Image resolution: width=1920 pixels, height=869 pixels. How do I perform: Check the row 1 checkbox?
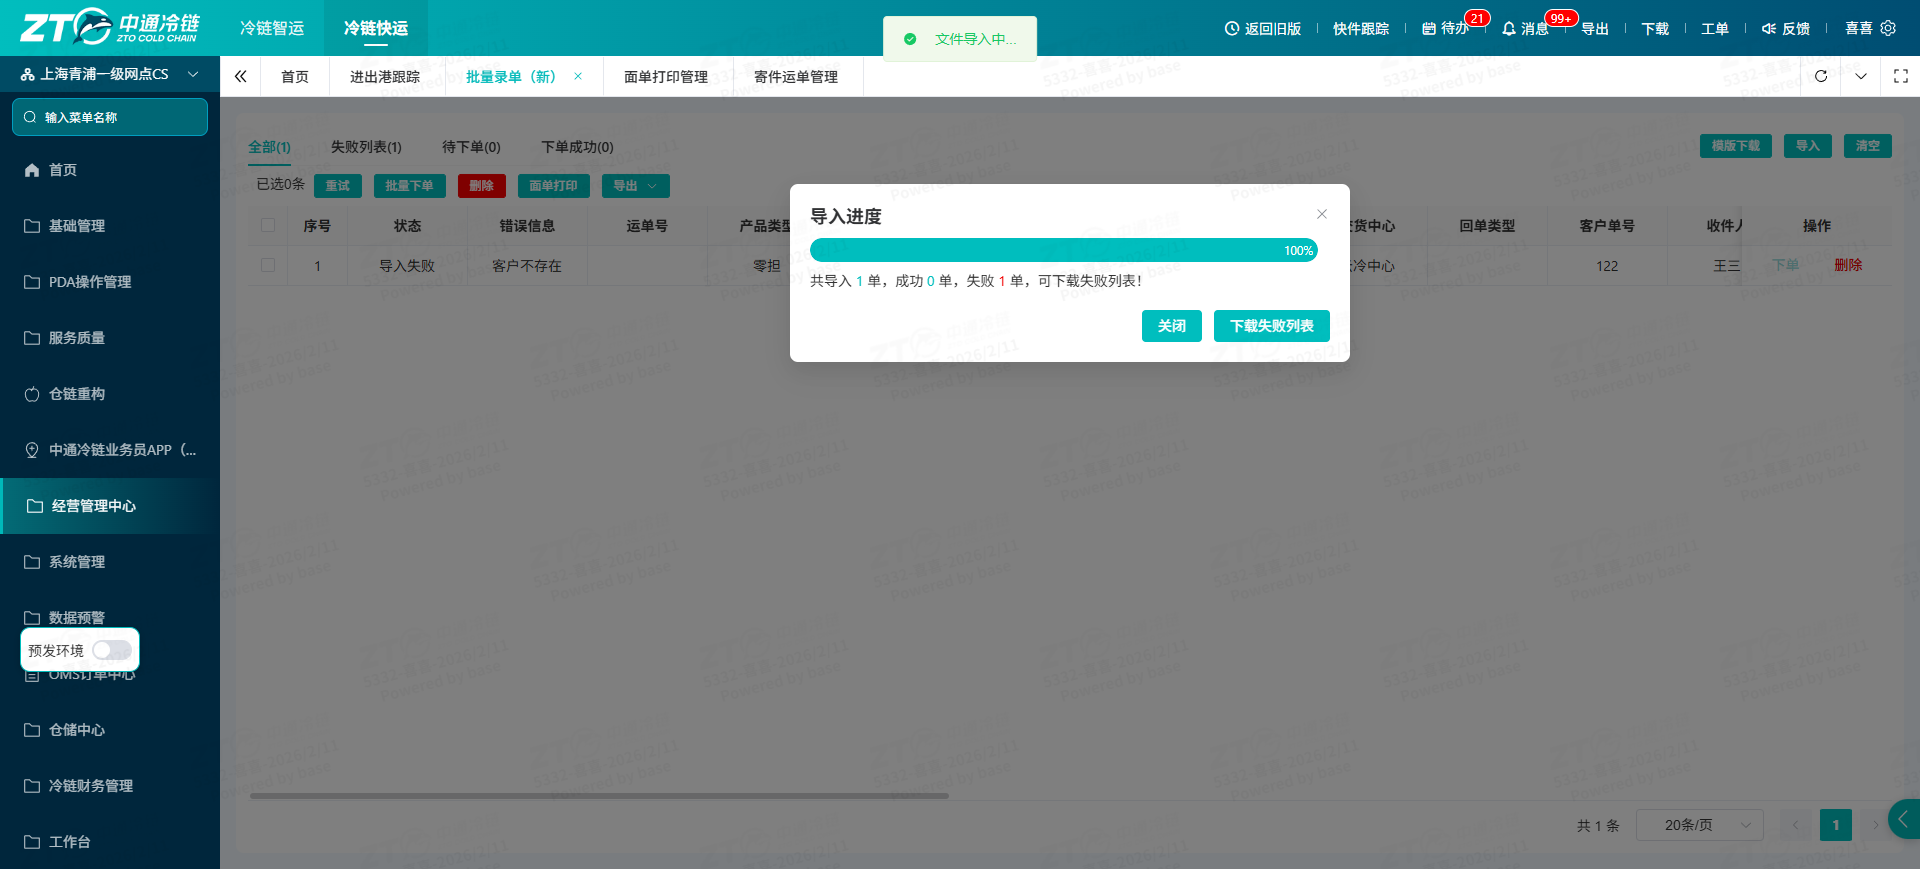click(x=268, y=265)
